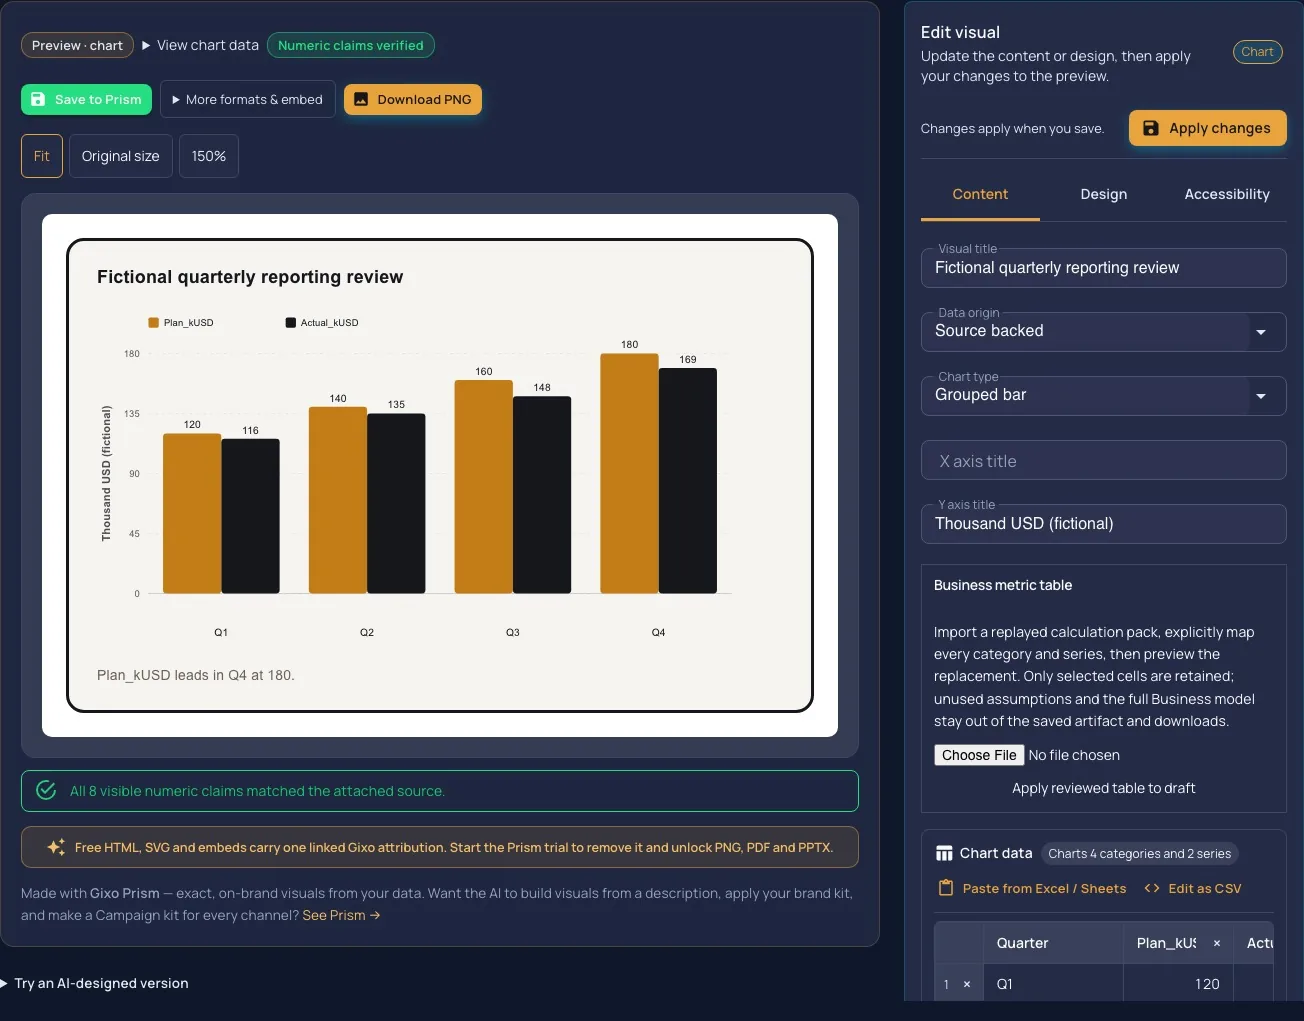Switch to the Content tab
Image resolution: width=1304 pixels, height=1021 pixels.
[980, 194]
